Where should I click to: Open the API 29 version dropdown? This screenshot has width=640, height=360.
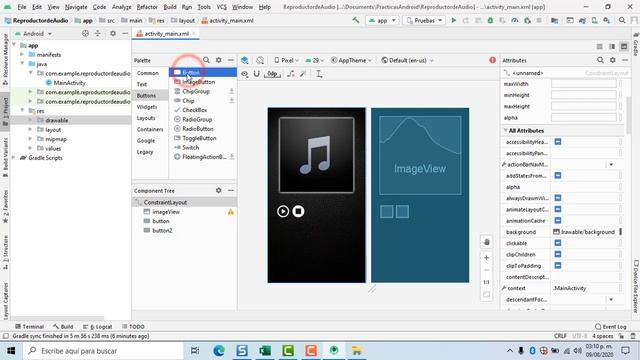315,60
